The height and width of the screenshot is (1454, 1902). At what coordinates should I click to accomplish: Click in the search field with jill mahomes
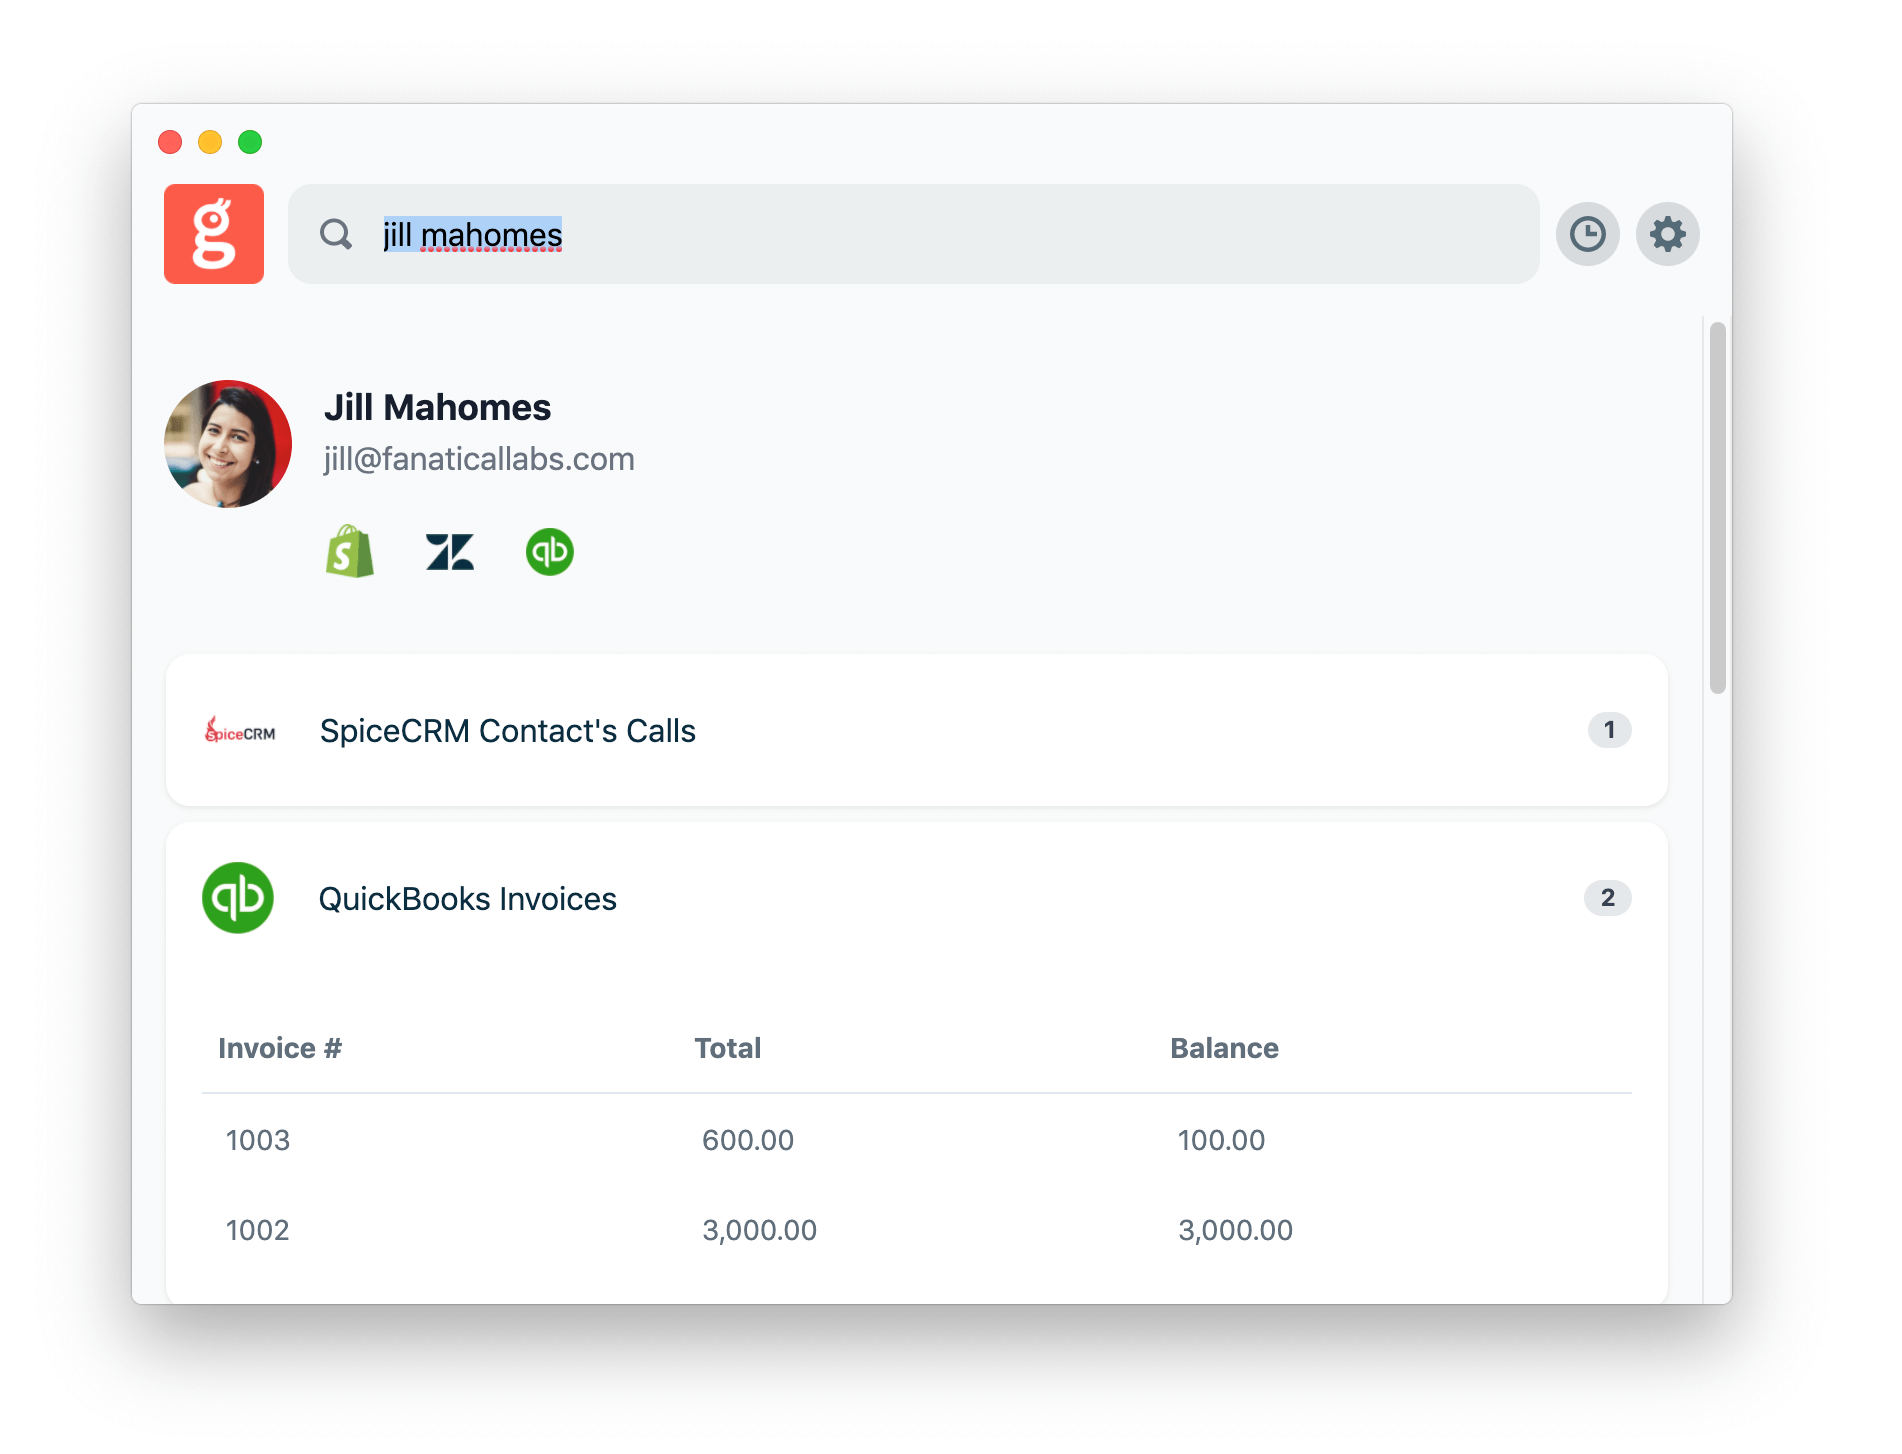coord(900,234)
